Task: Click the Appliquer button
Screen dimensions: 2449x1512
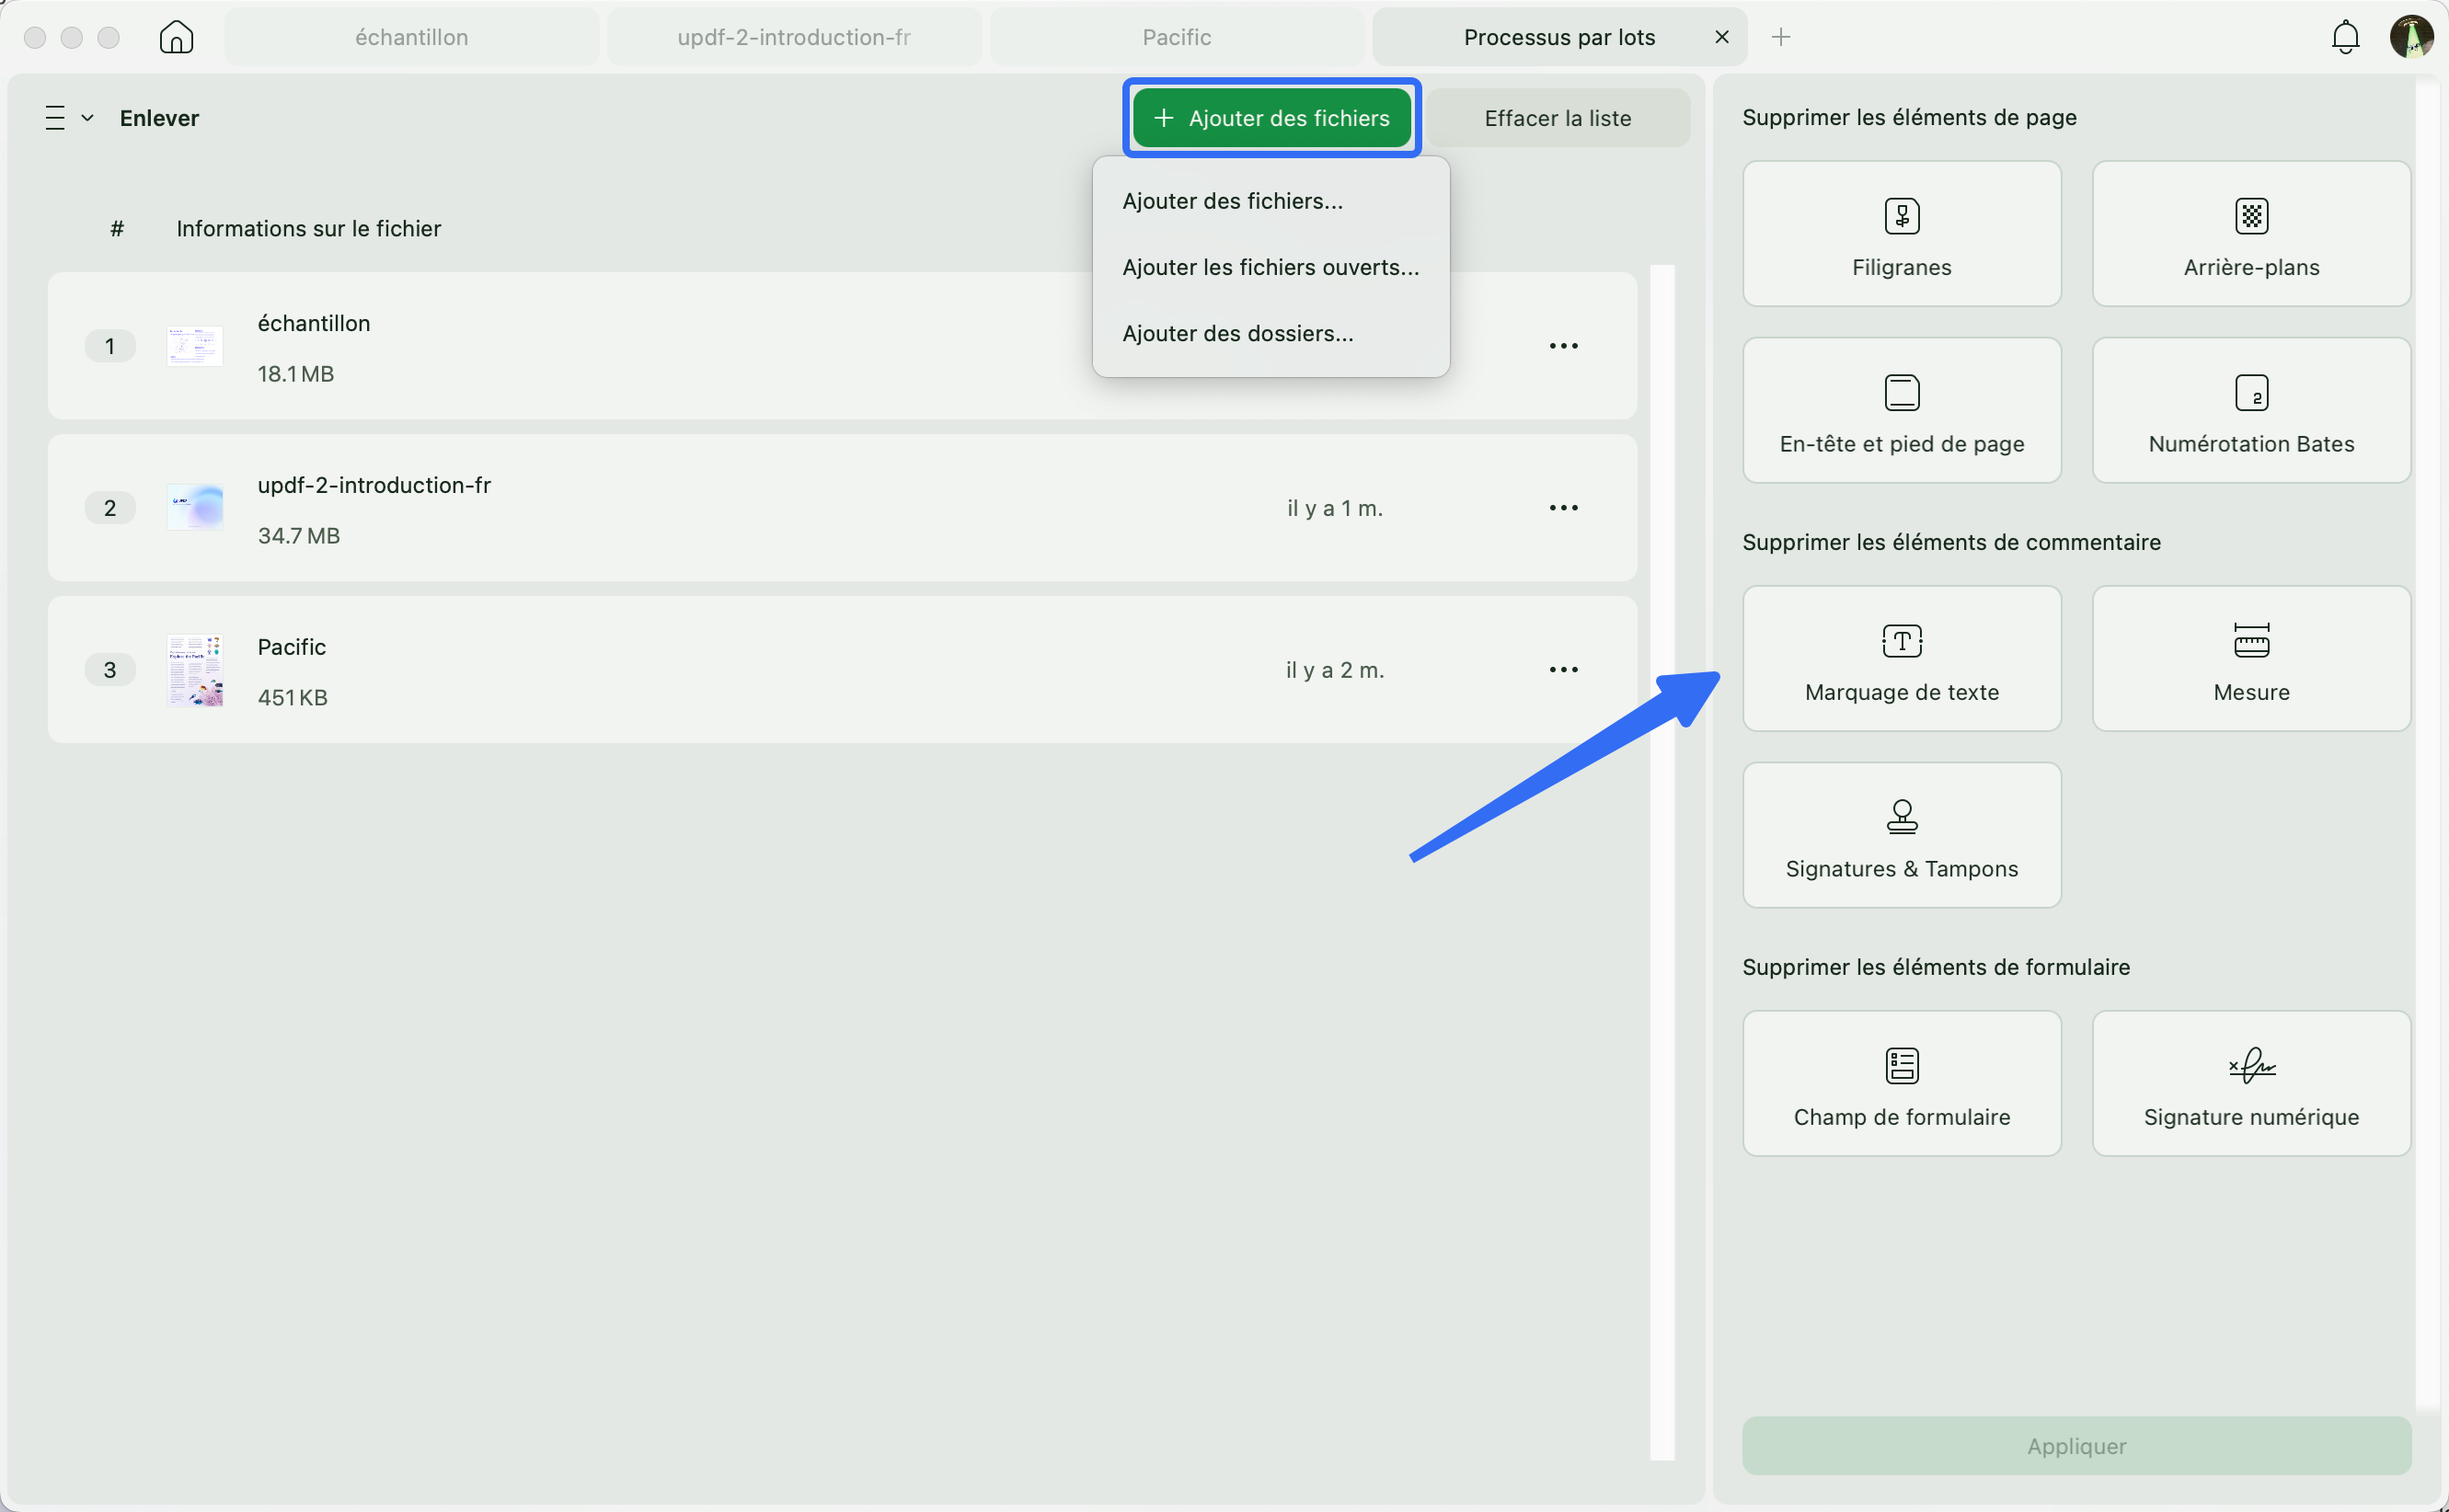Action: click(x=2076, y=1445)
